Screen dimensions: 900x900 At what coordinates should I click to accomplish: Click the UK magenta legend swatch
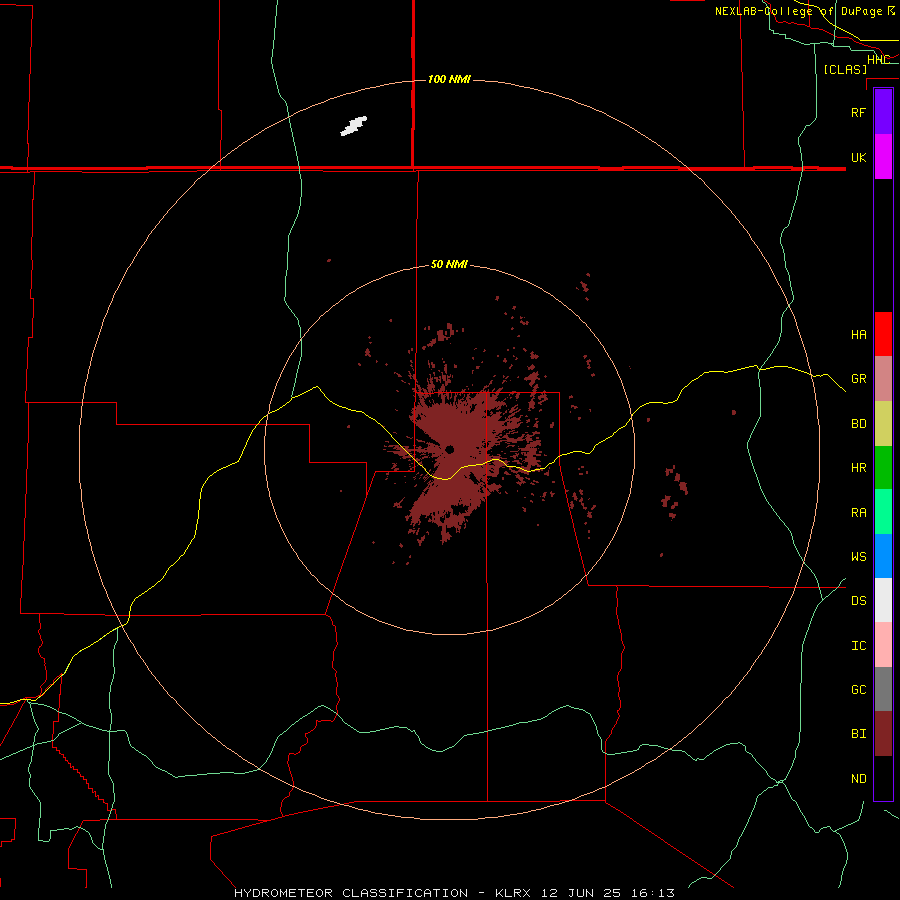(883, 157)
